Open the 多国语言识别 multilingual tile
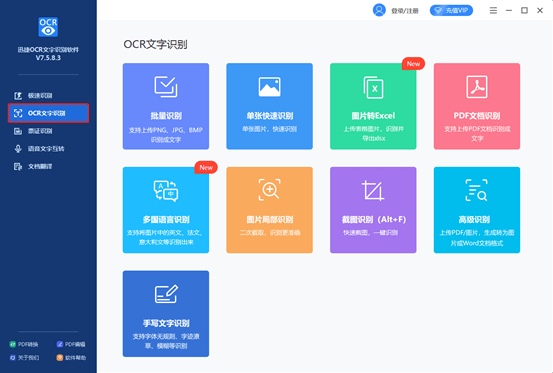 click(166, 210)
